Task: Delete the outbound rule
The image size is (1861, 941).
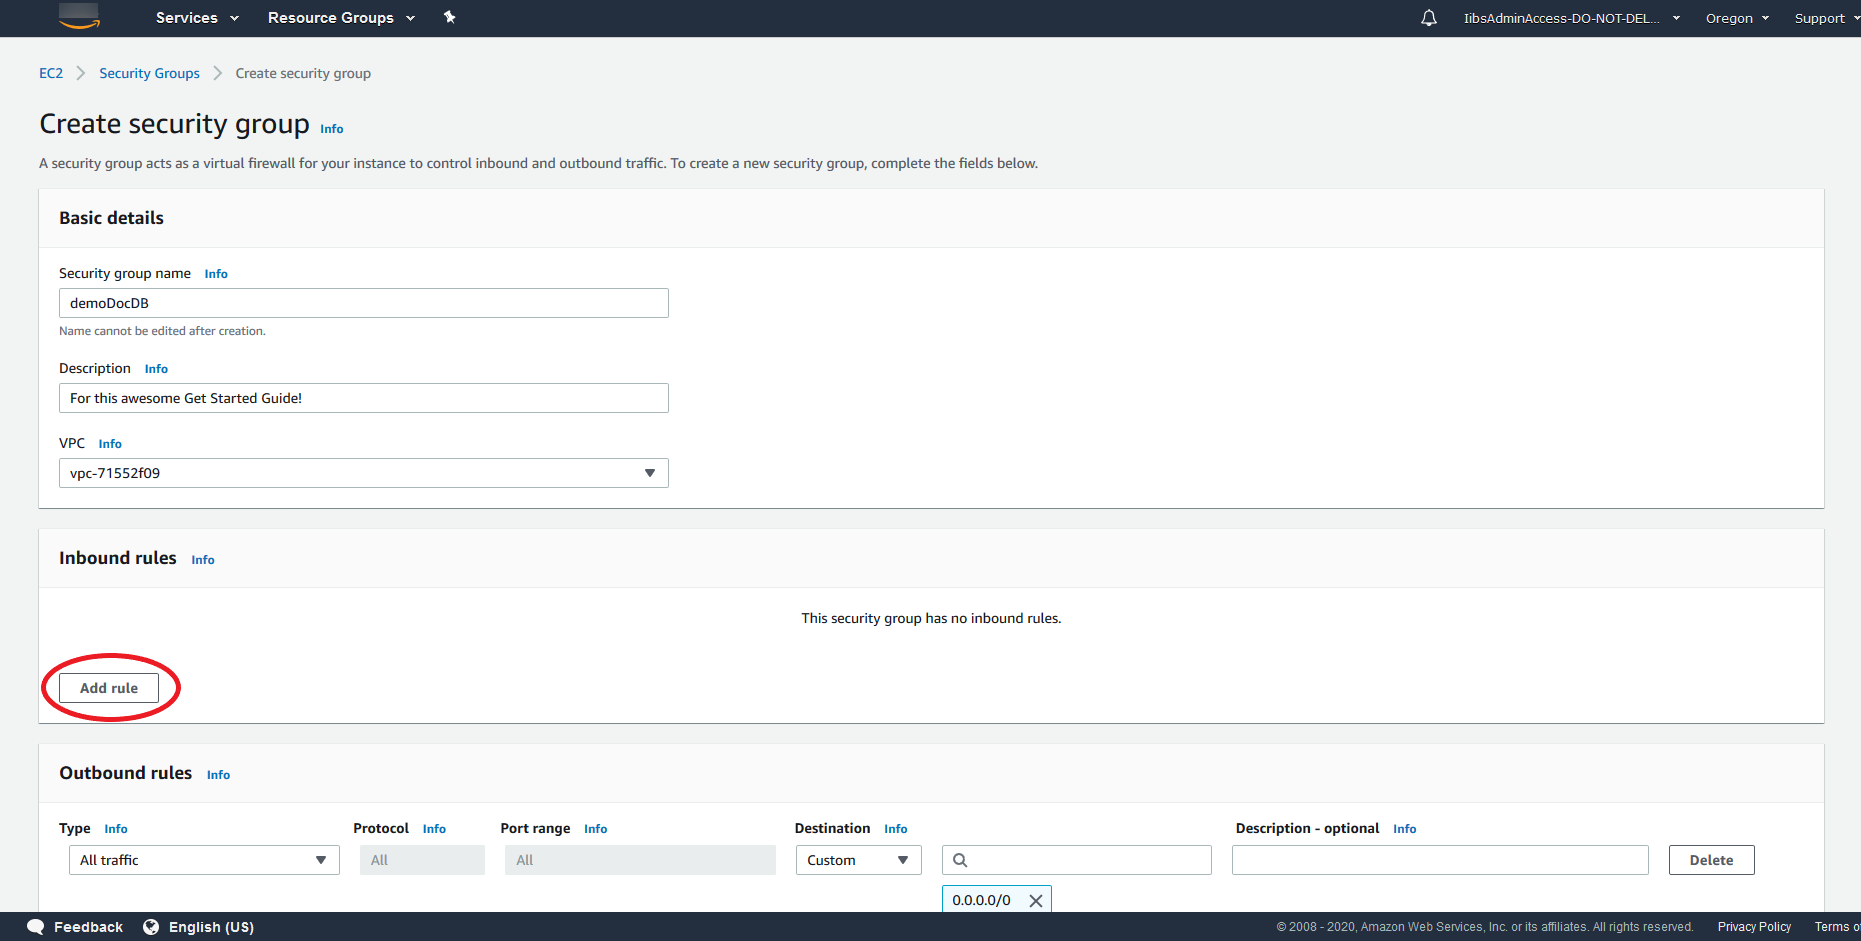Action: click(x=1710, y=860)
